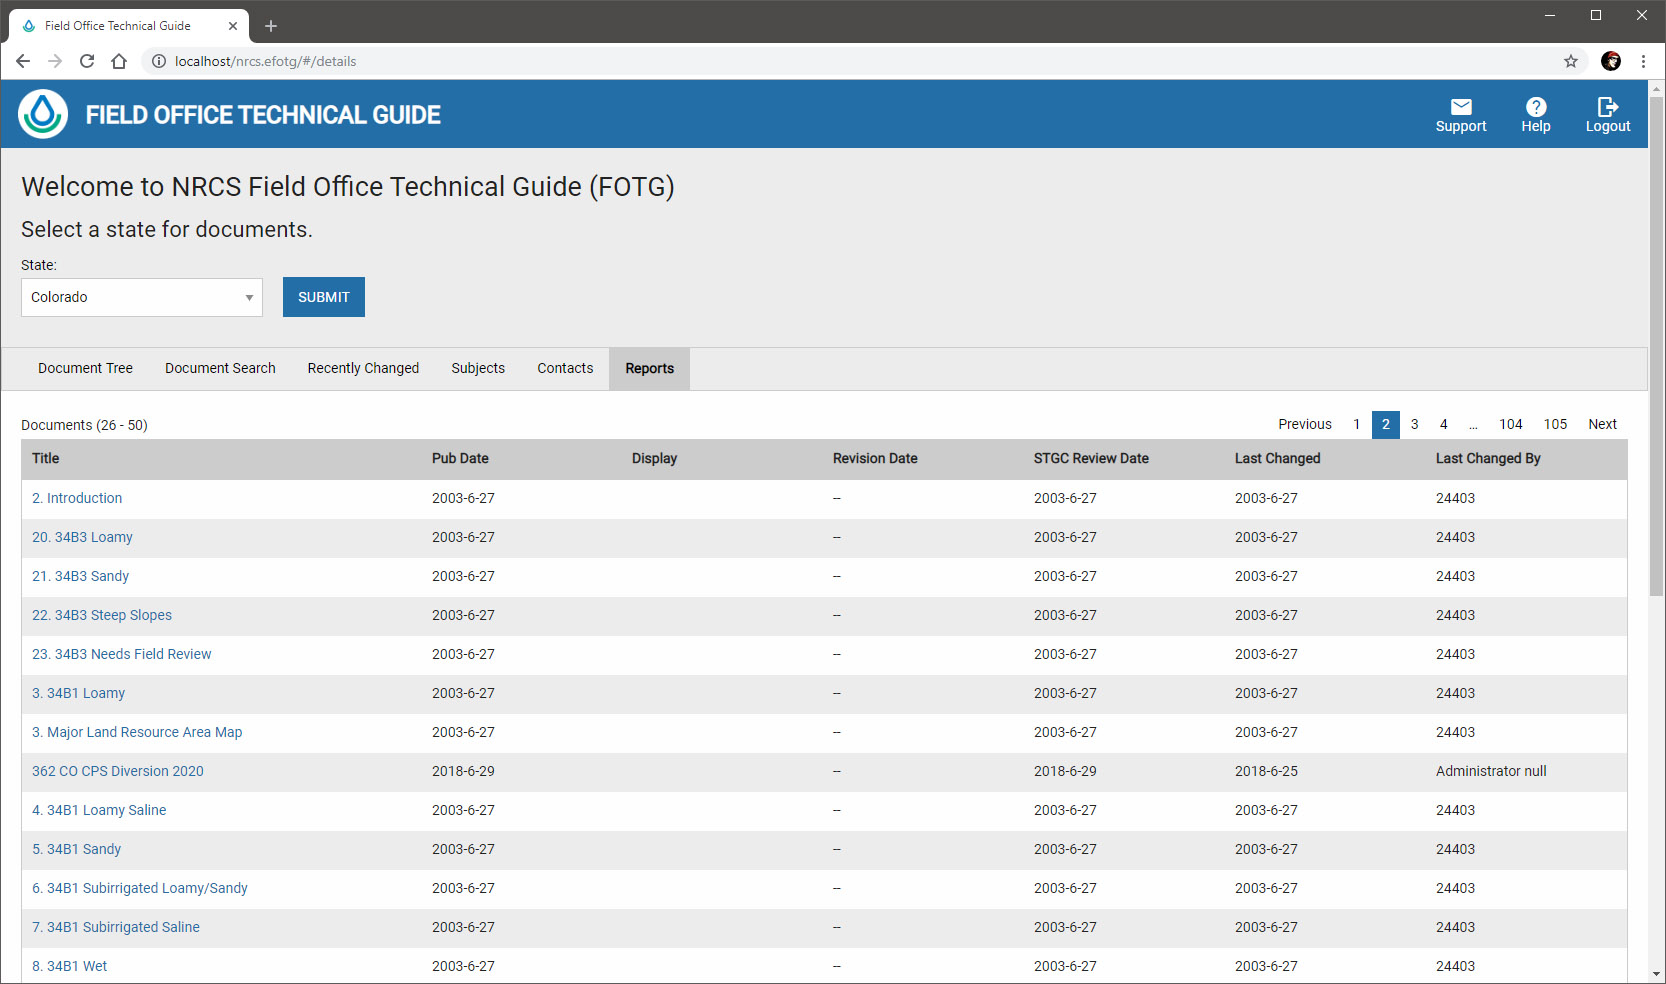Open the '5. 34B1 Sandy' document
1666x984 pixels.
pos(76,849)
